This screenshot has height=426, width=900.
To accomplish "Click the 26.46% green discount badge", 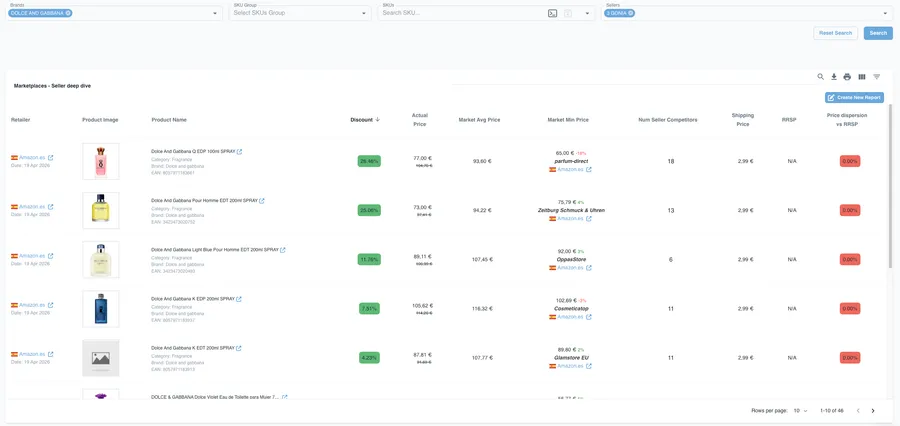I will tap(369, 161).
